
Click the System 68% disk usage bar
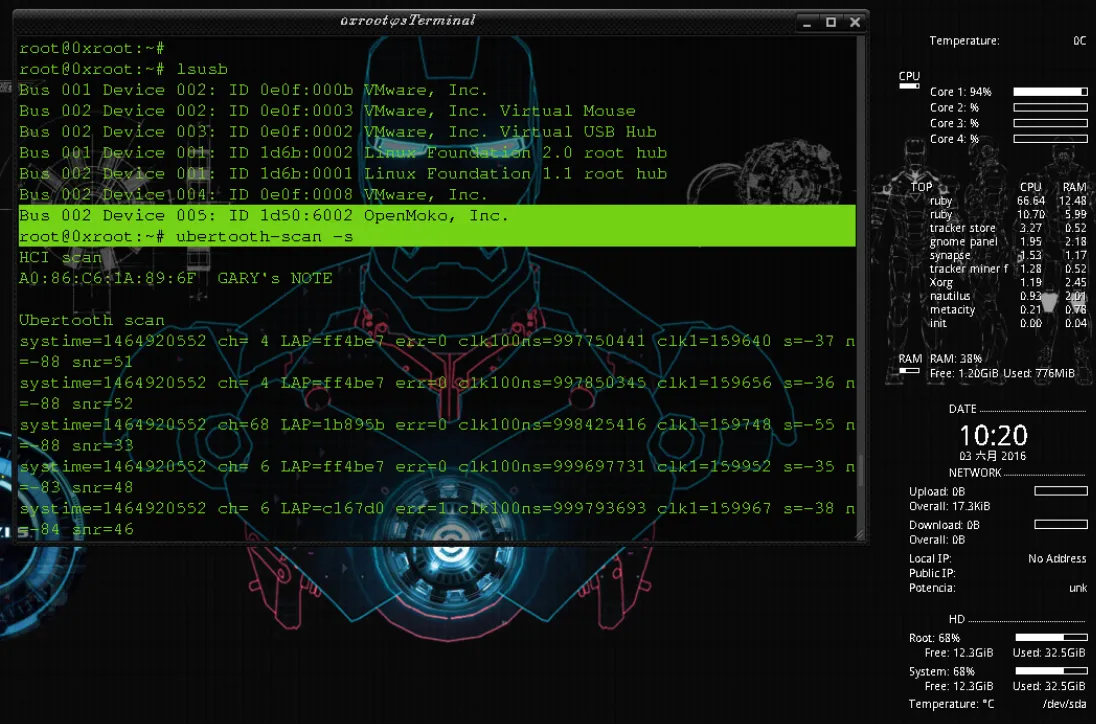1051,671
